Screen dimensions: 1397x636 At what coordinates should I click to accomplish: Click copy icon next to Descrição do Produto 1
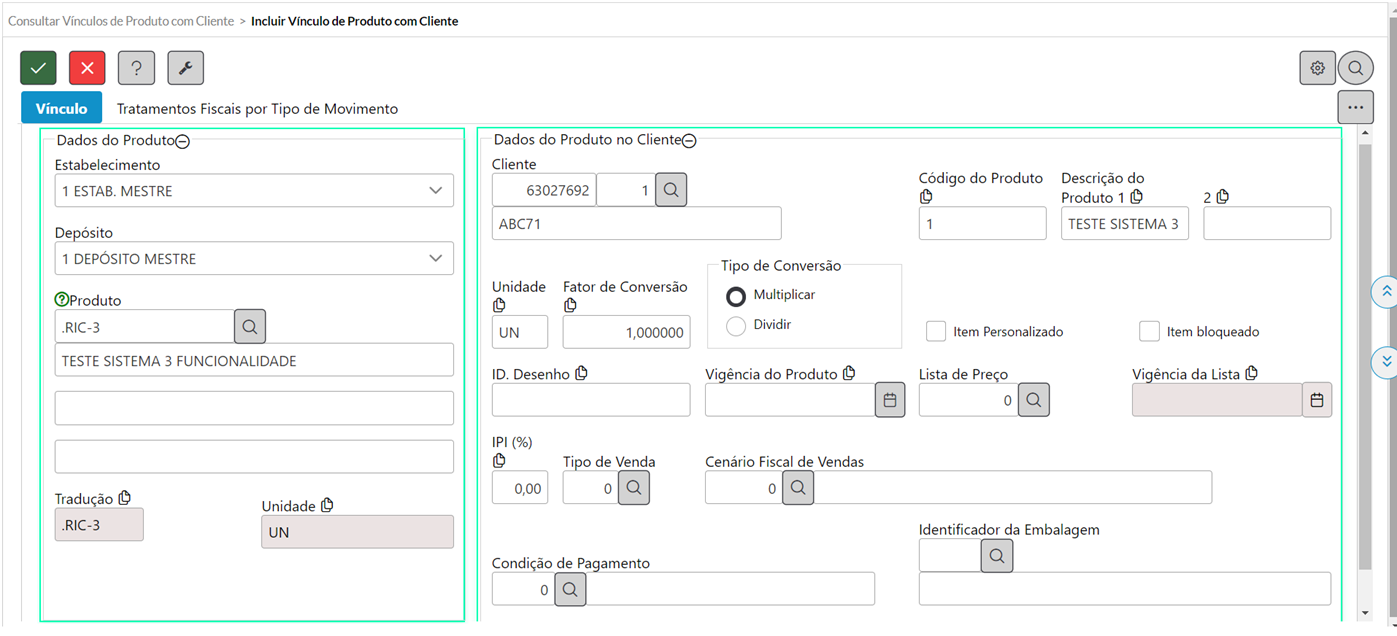(x=1136, y=197)
